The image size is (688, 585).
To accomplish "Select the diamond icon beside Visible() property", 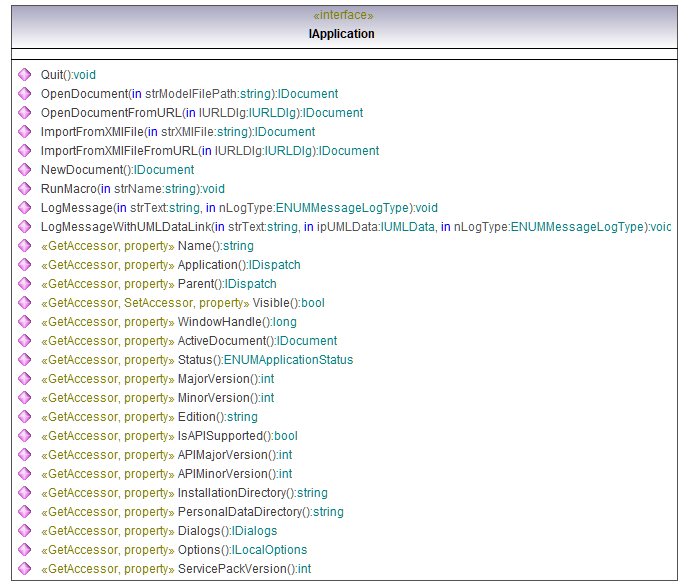I will coord(24,303).
